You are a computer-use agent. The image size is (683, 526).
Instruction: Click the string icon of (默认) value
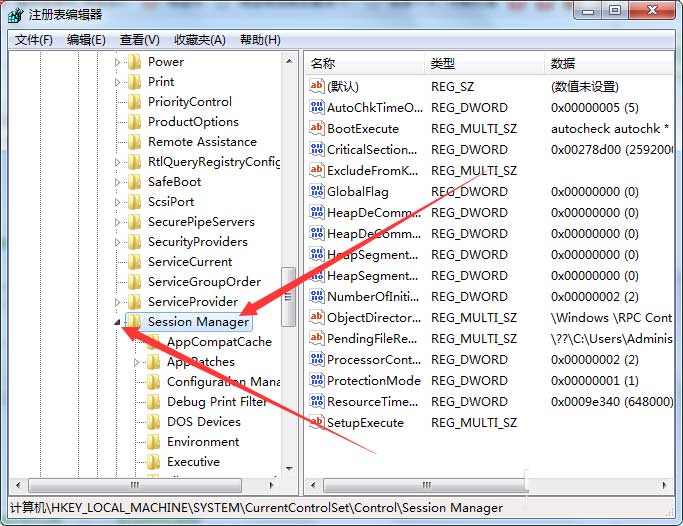point(317,86)
